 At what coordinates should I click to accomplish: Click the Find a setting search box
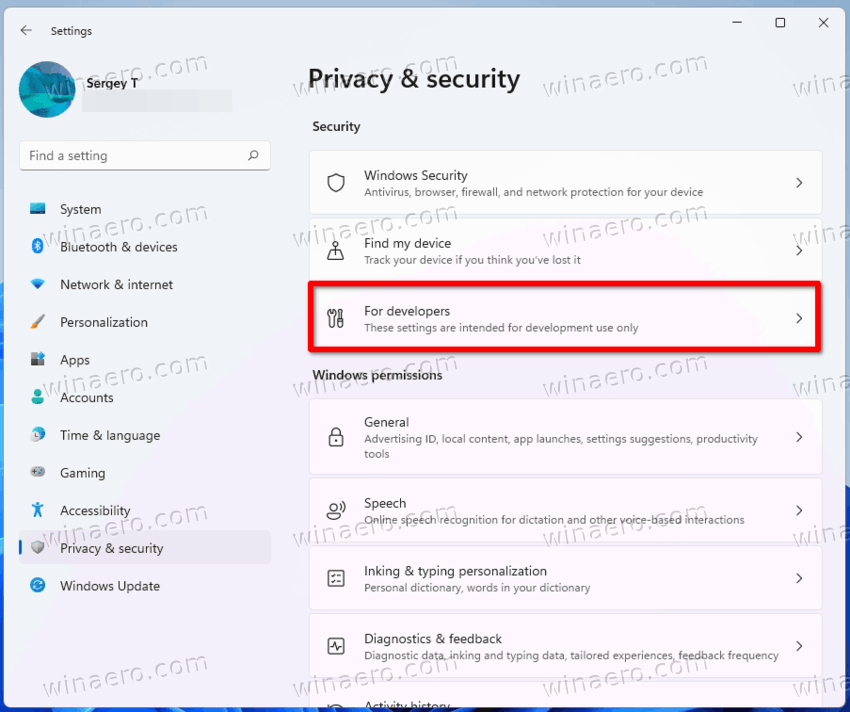point(145,156)
